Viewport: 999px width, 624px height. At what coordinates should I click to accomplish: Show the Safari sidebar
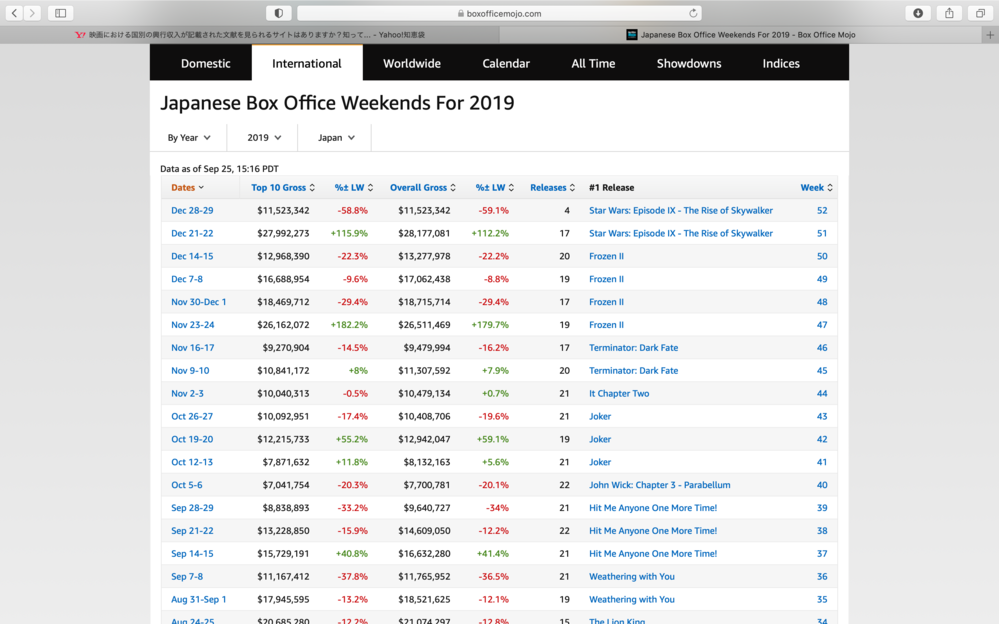(x=61, y=13)
